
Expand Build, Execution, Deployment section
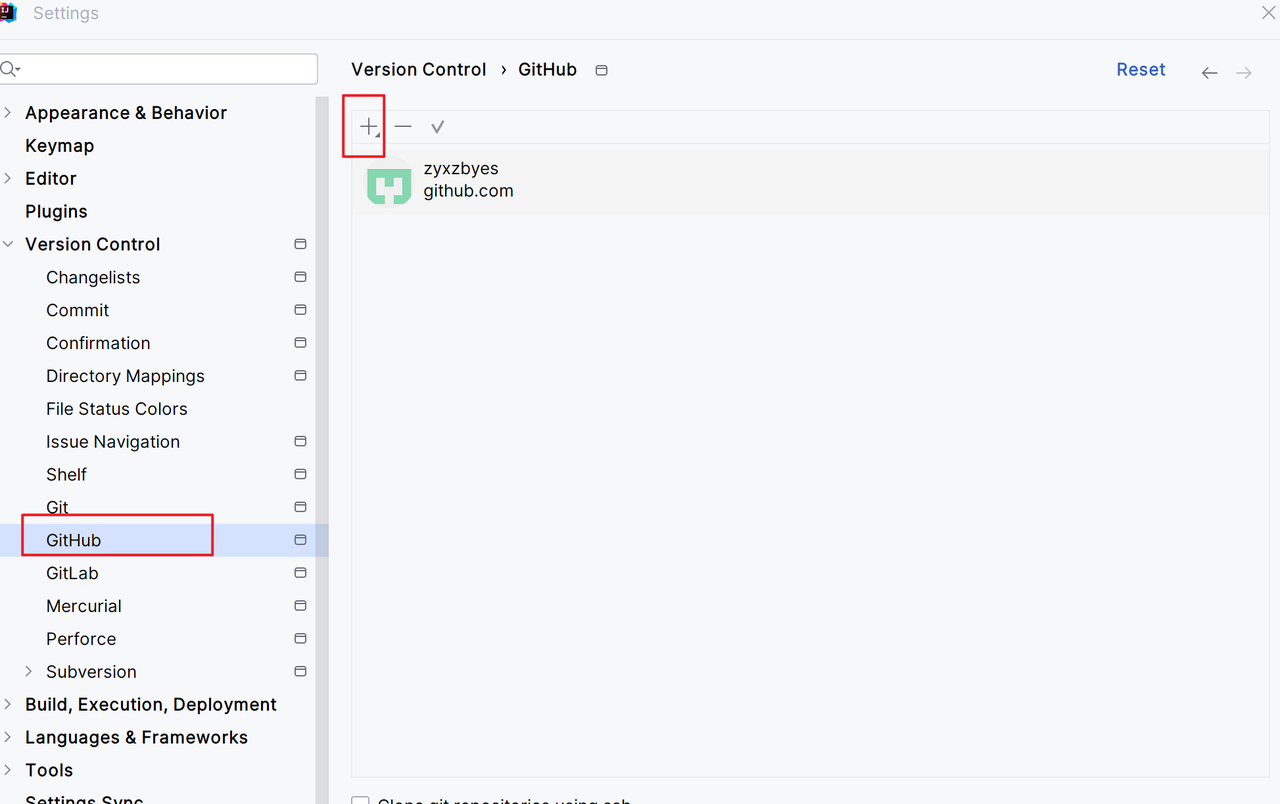pyautogui.click(x=8, y=705)
